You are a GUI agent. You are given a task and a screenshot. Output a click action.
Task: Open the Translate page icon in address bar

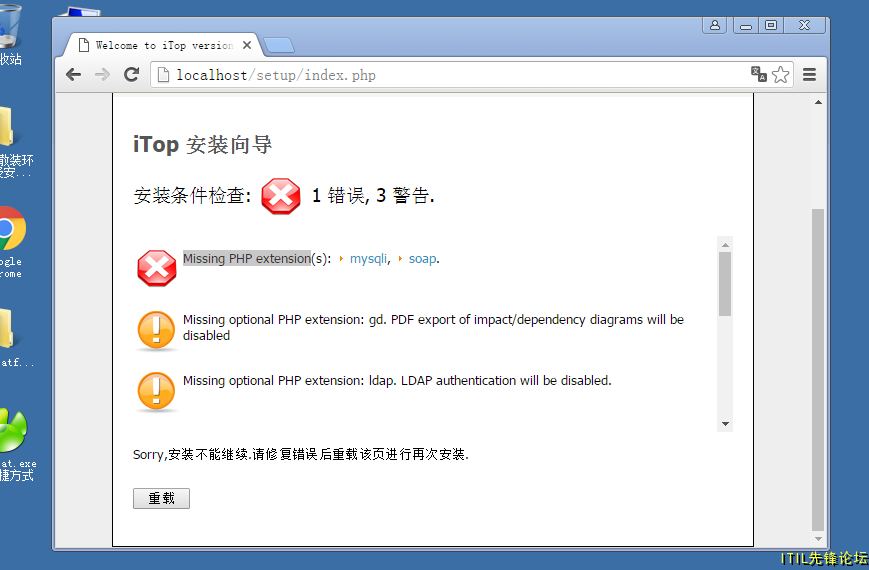[x=758, y=74]
